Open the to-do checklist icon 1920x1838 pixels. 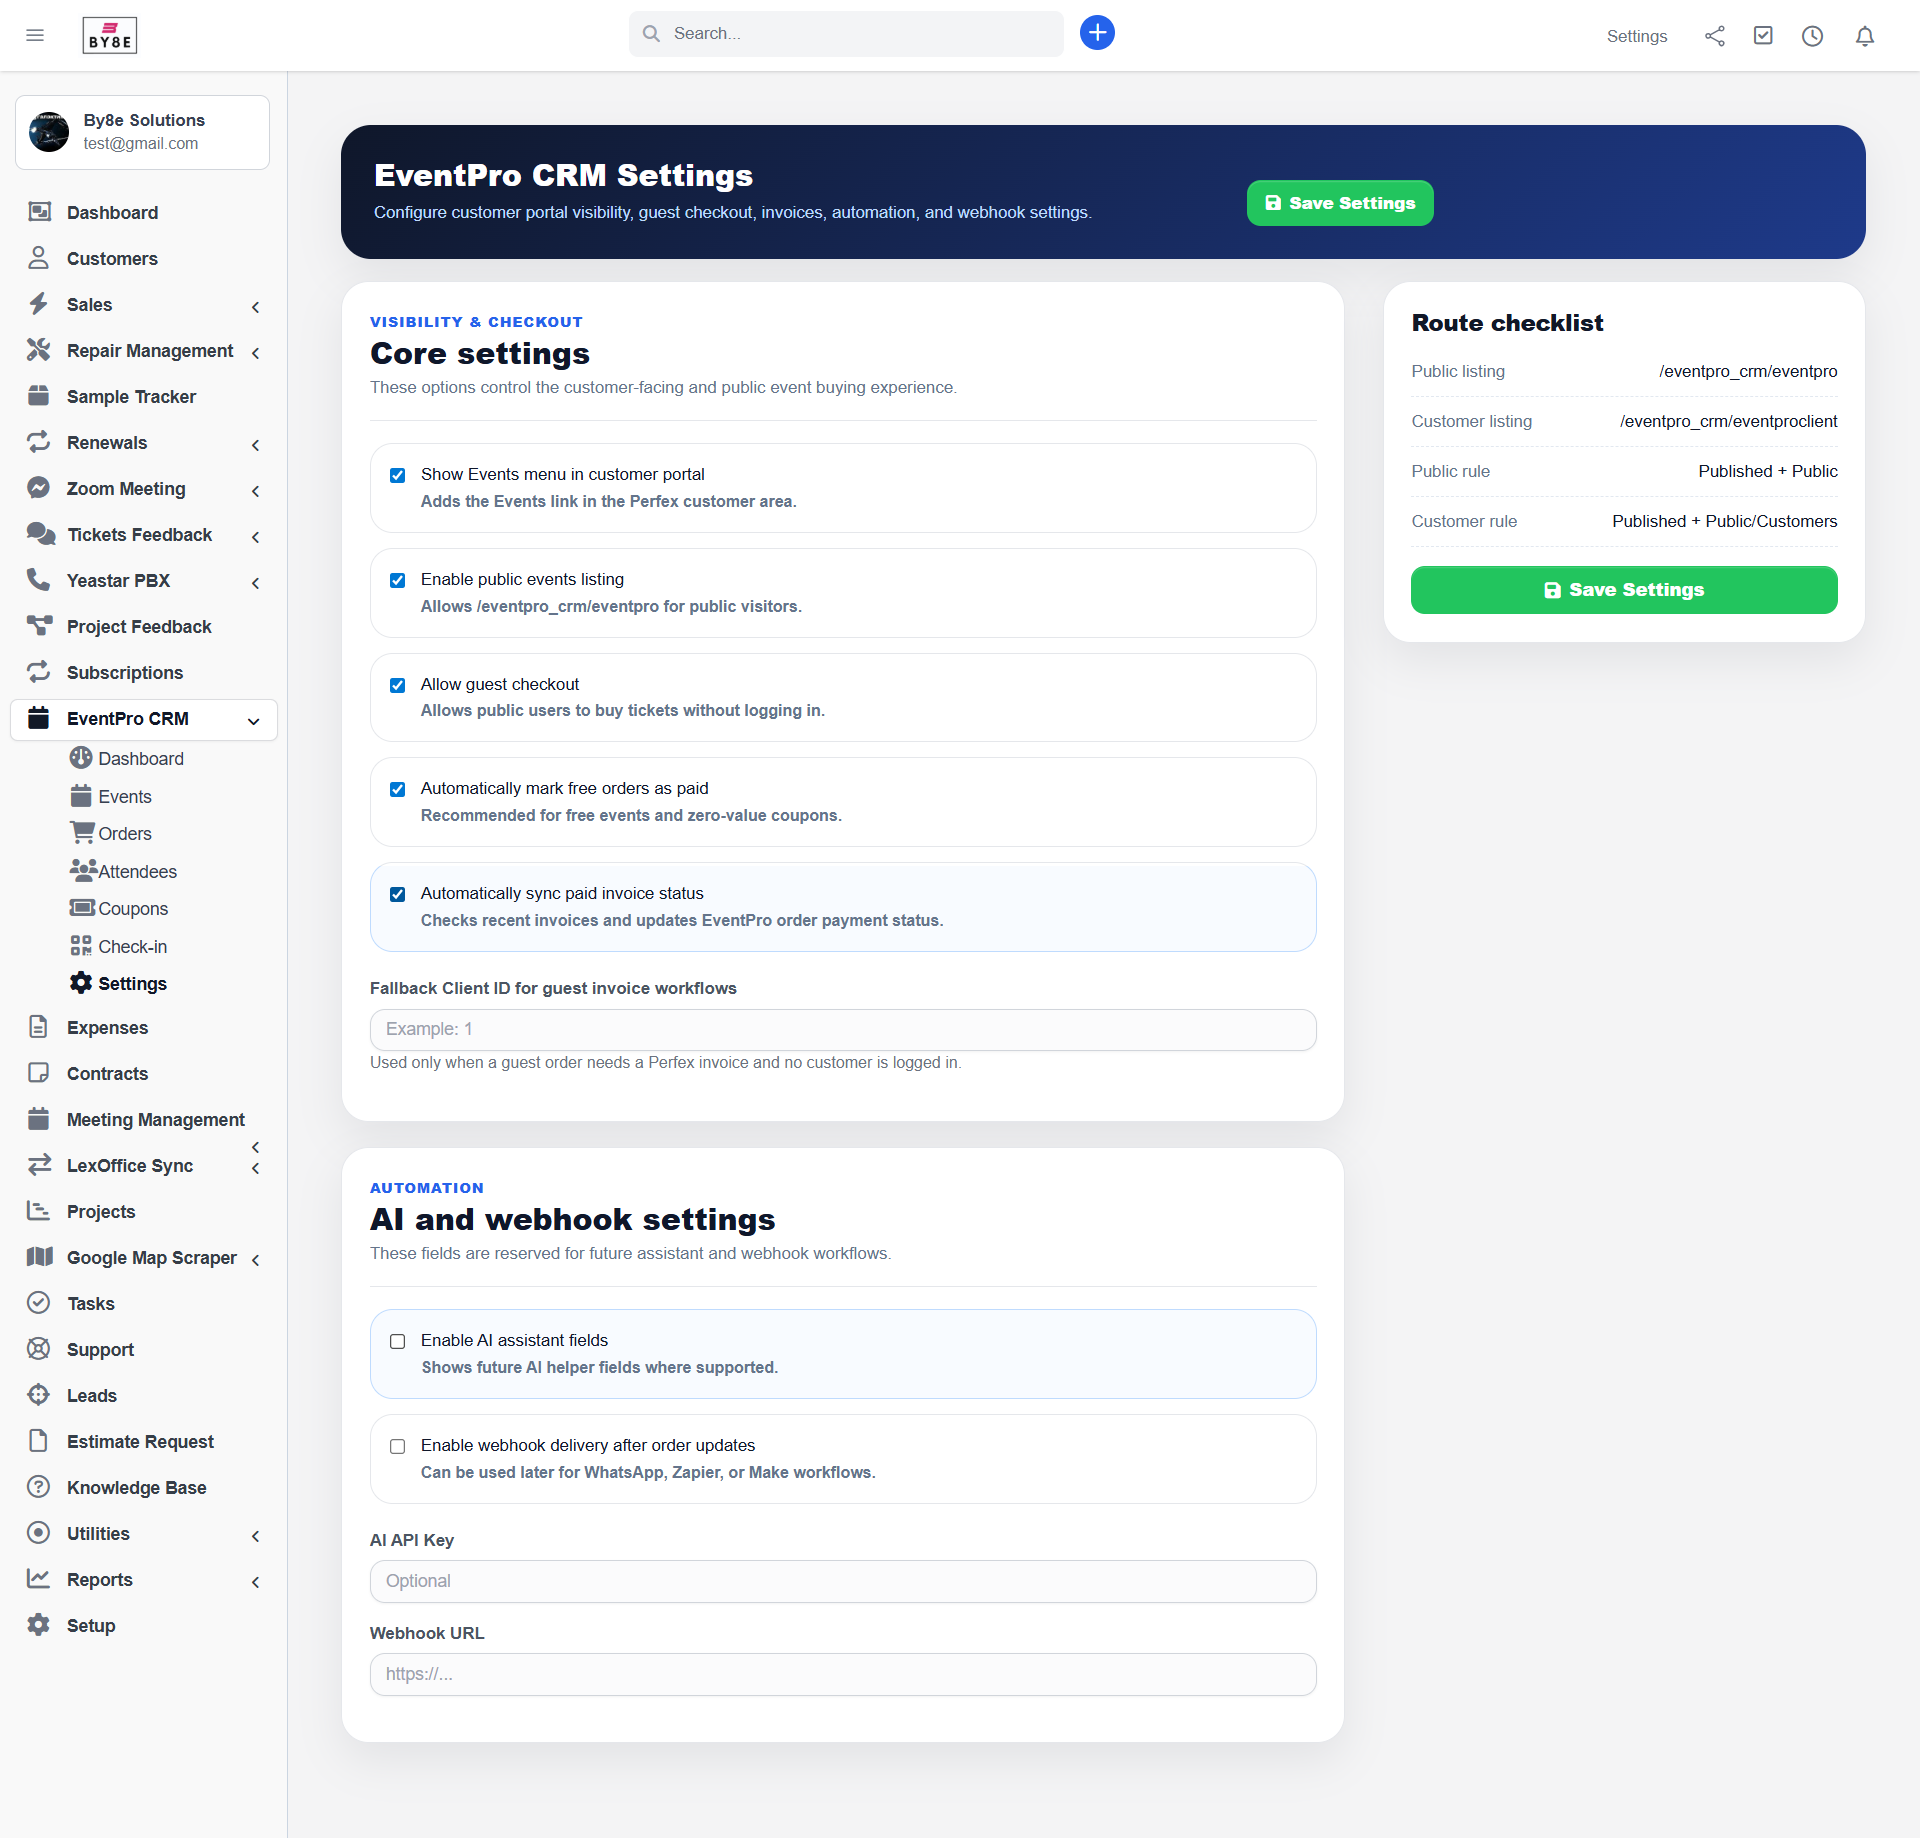pyautogui.click(x=1763, y=36)
